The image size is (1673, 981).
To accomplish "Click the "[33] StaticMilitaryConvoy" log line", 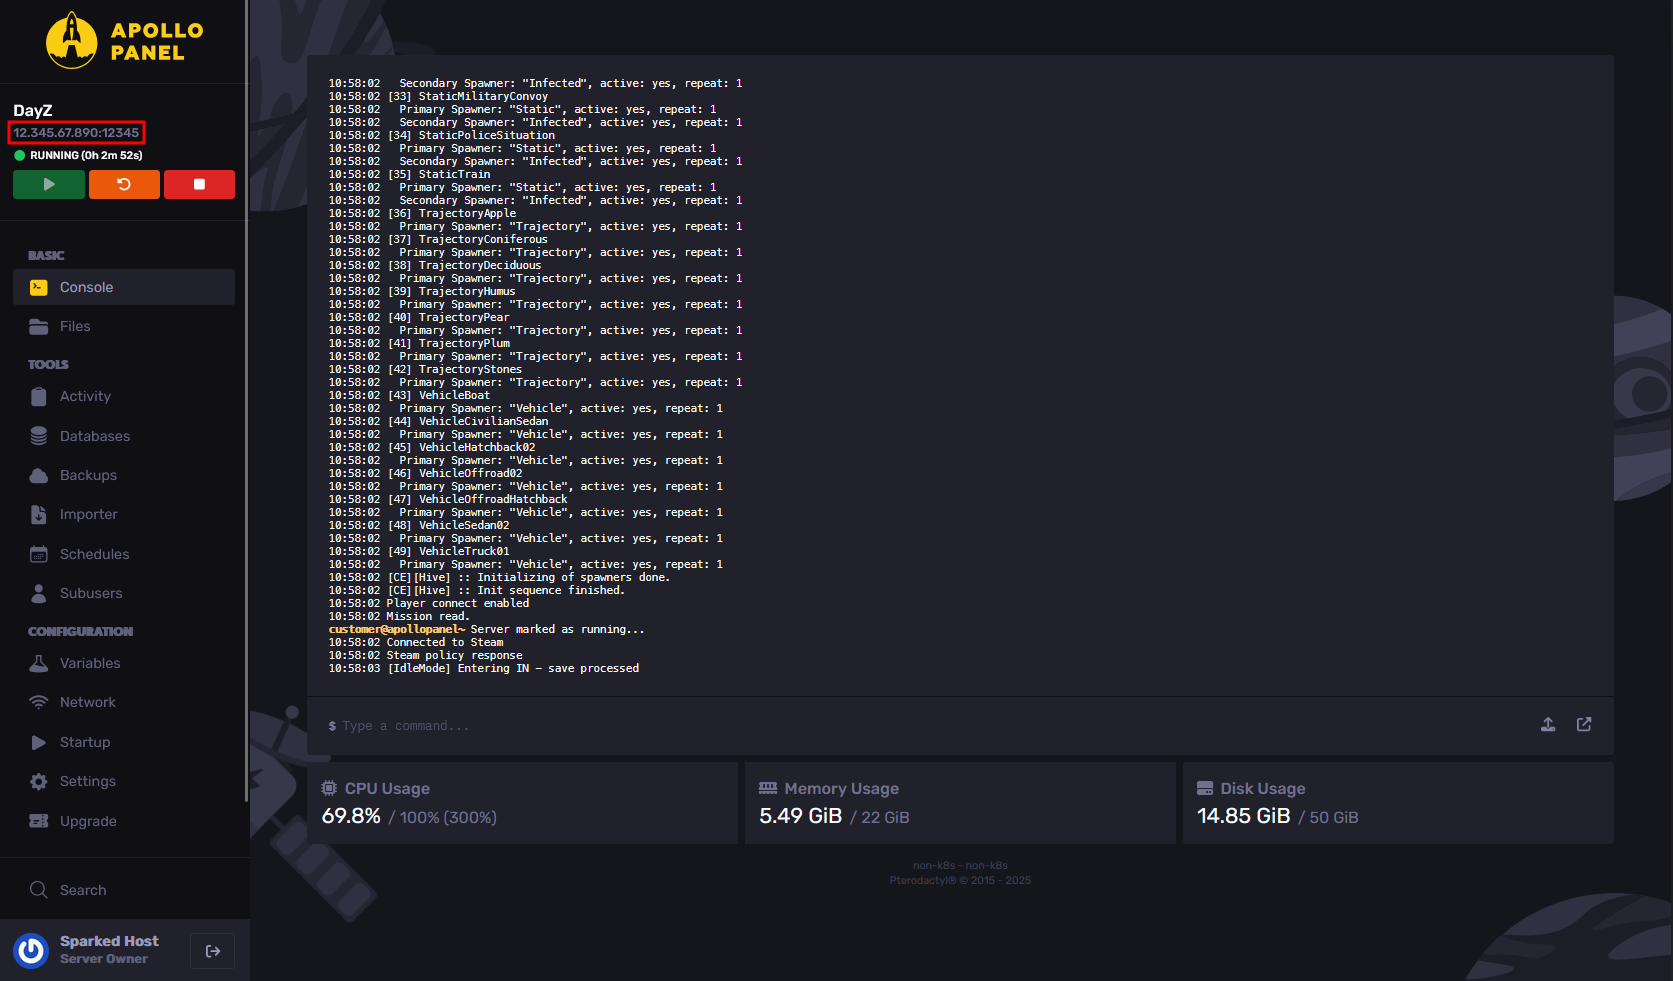I will click(x=439, y=96).
